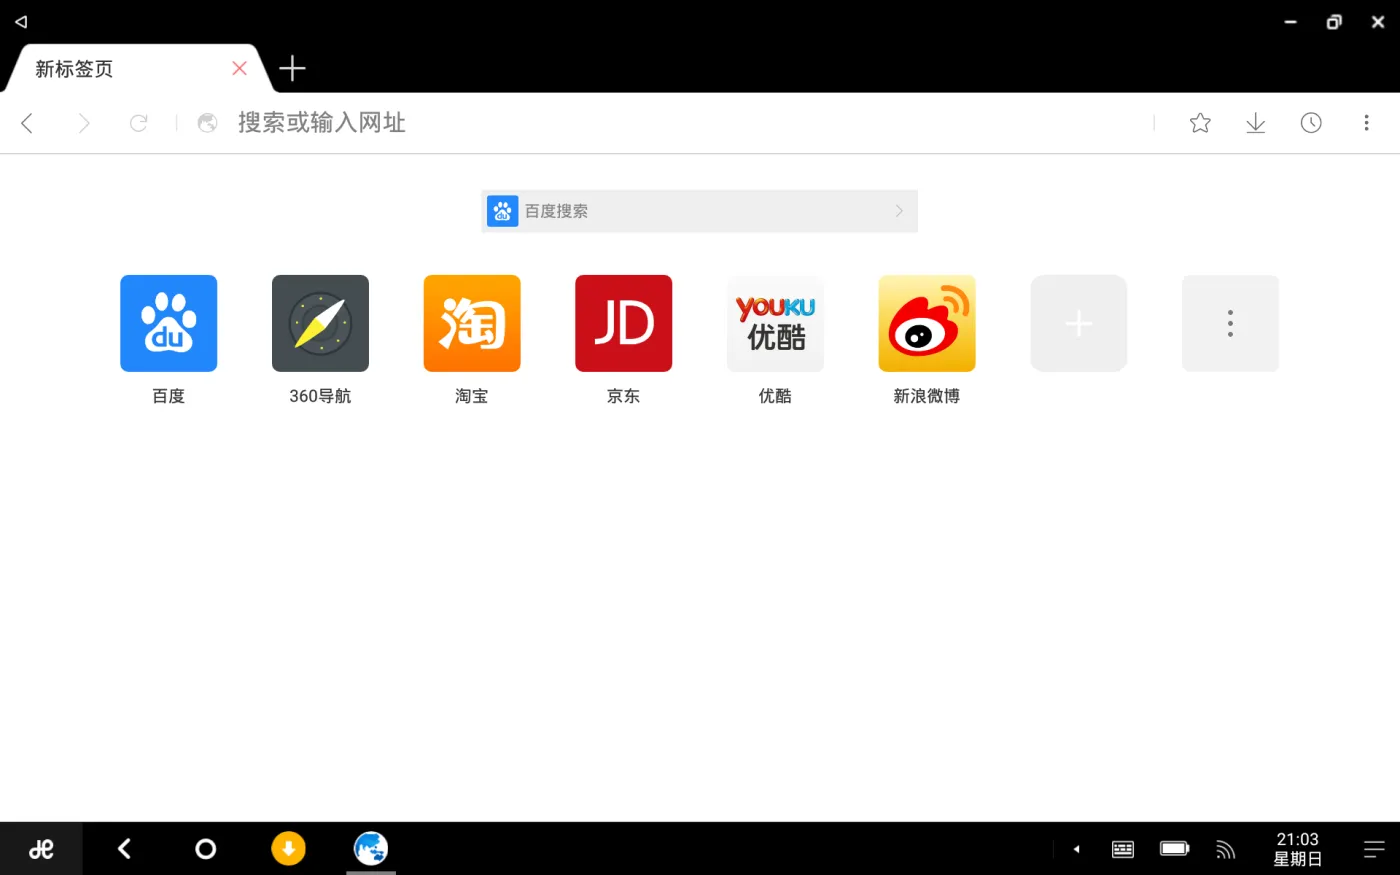Image resolution: width=1400 pixels, height=875 pixels.
Task: Go back with the browser back arrow
Action: (27, 123)
